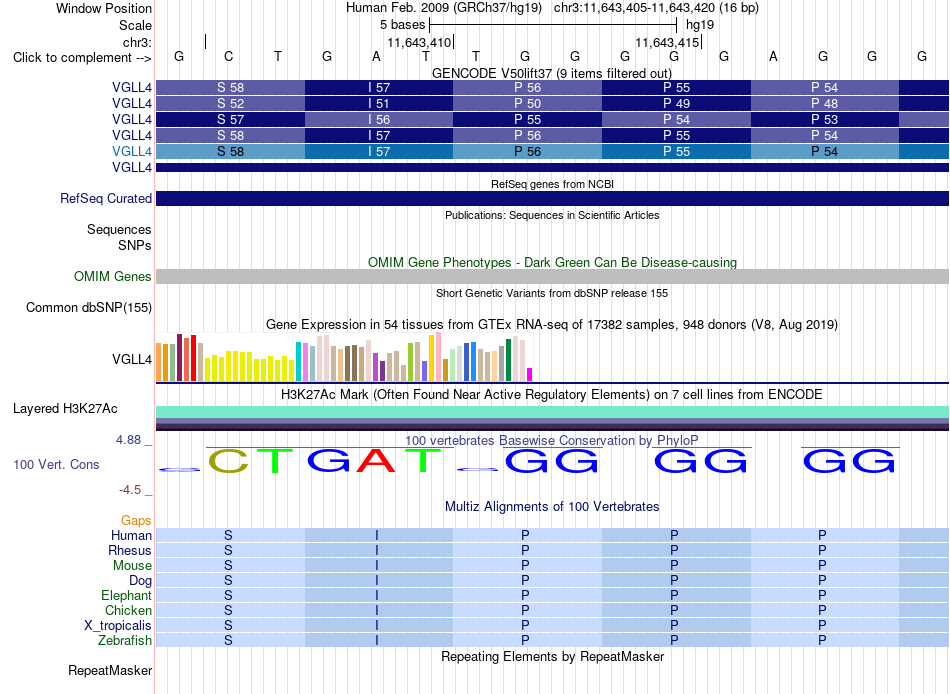Click the 100 Vert. Cons label
950x694 pixels.
tap(56, 464)
